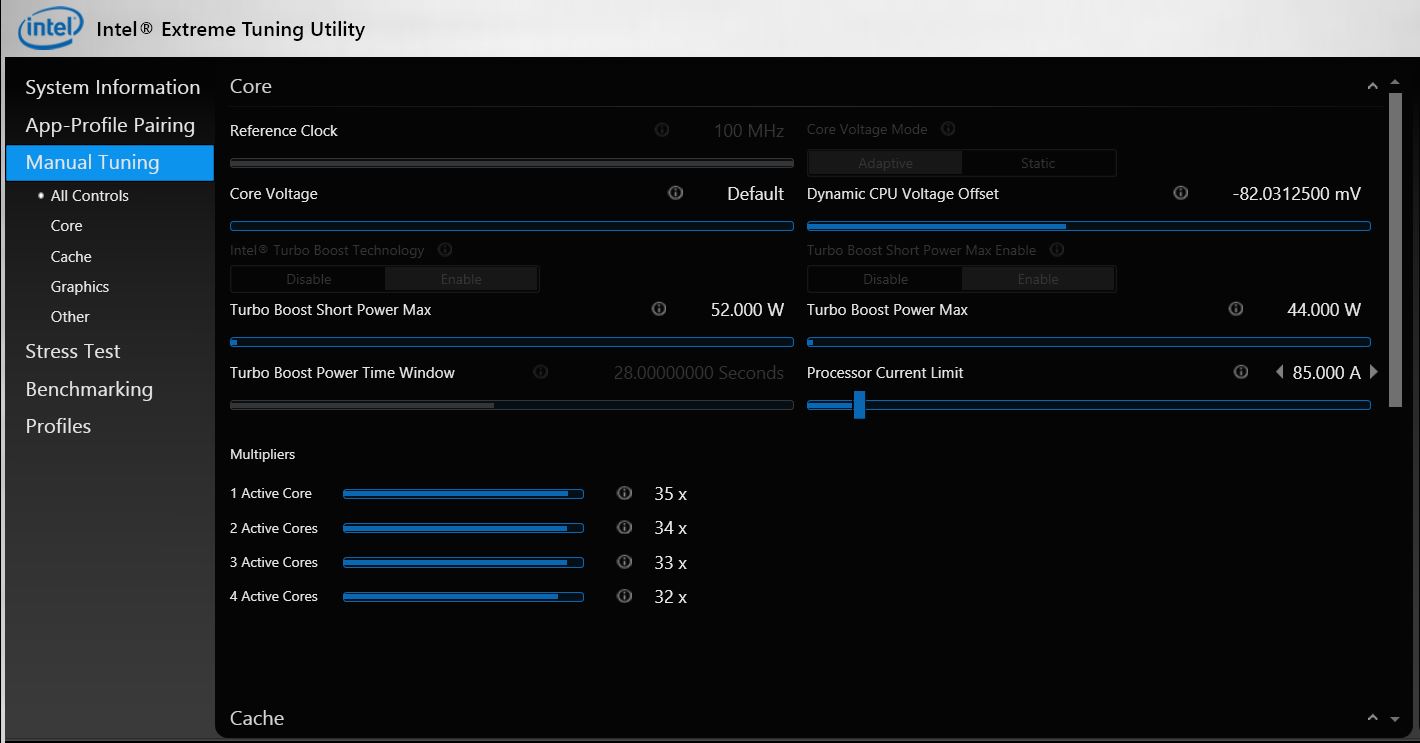This screenshot has height=743, width=1420.
Task: Set Intel Turbo Boost Technology to Enable
Action: click(x=461, y=279)
